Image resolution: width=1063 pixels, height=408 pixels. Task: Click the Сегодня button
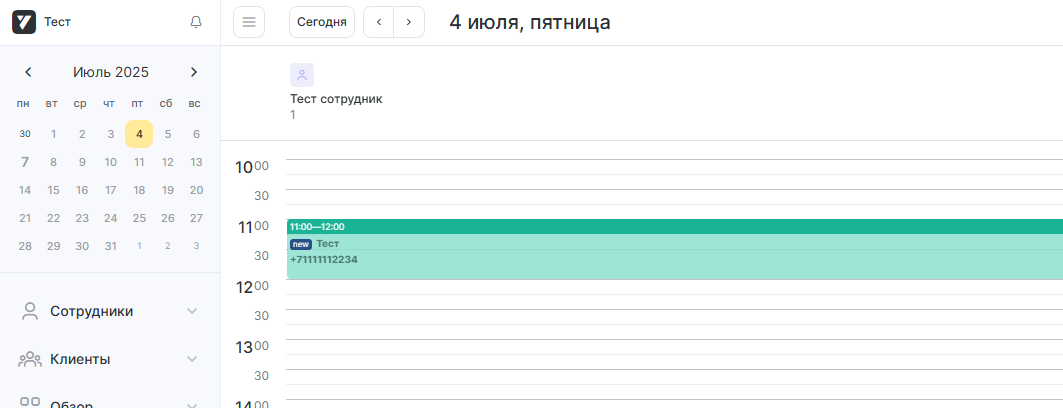[x=322, y=22]
